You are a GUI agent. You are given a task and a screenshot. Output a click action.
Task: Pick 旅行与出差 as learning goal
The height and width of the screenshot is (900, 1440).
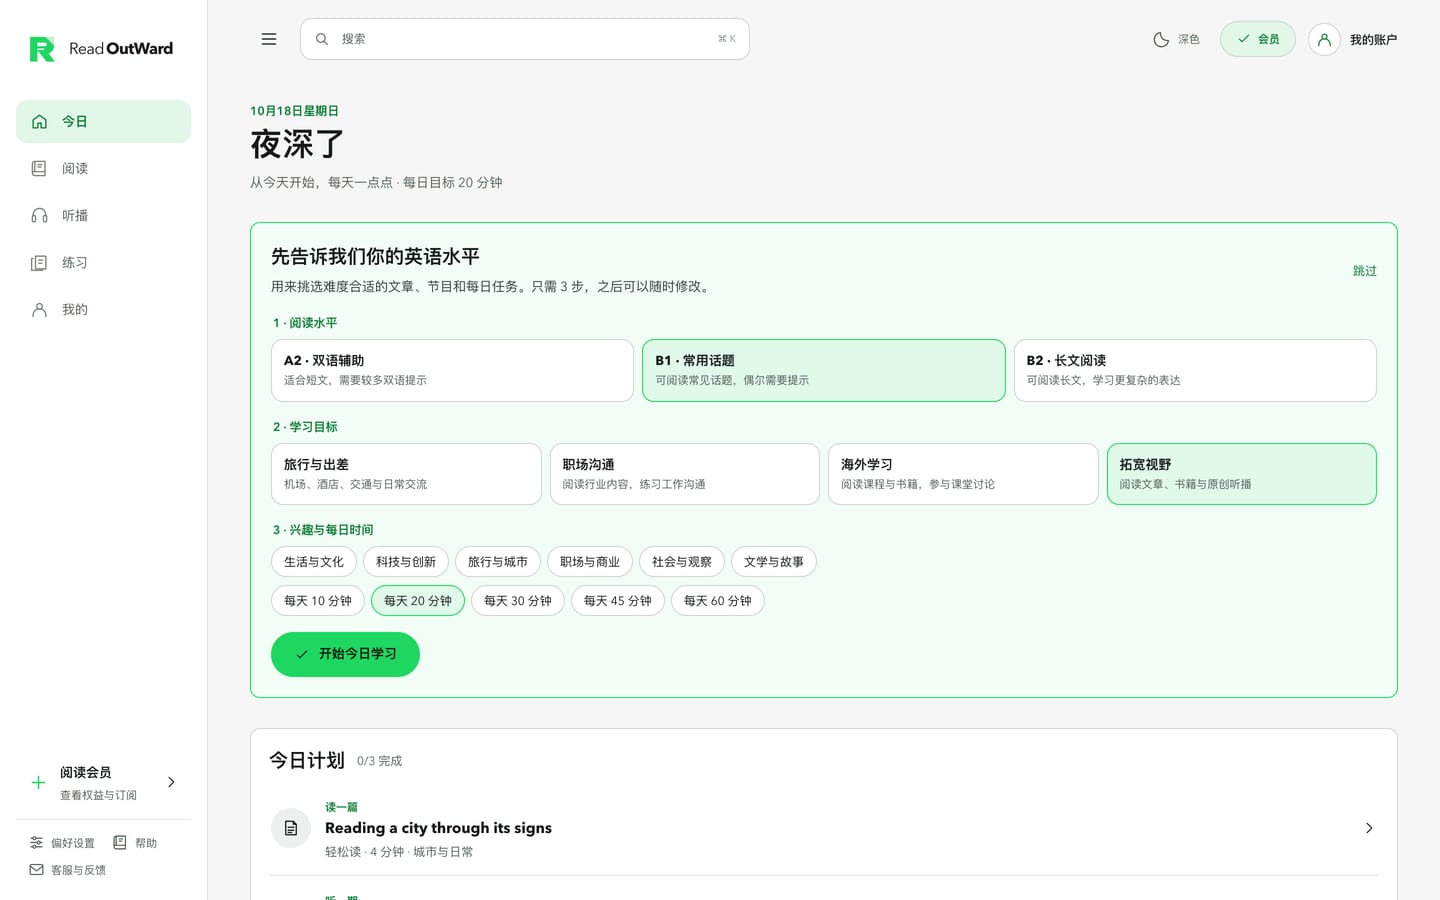[x=406, y=474]
